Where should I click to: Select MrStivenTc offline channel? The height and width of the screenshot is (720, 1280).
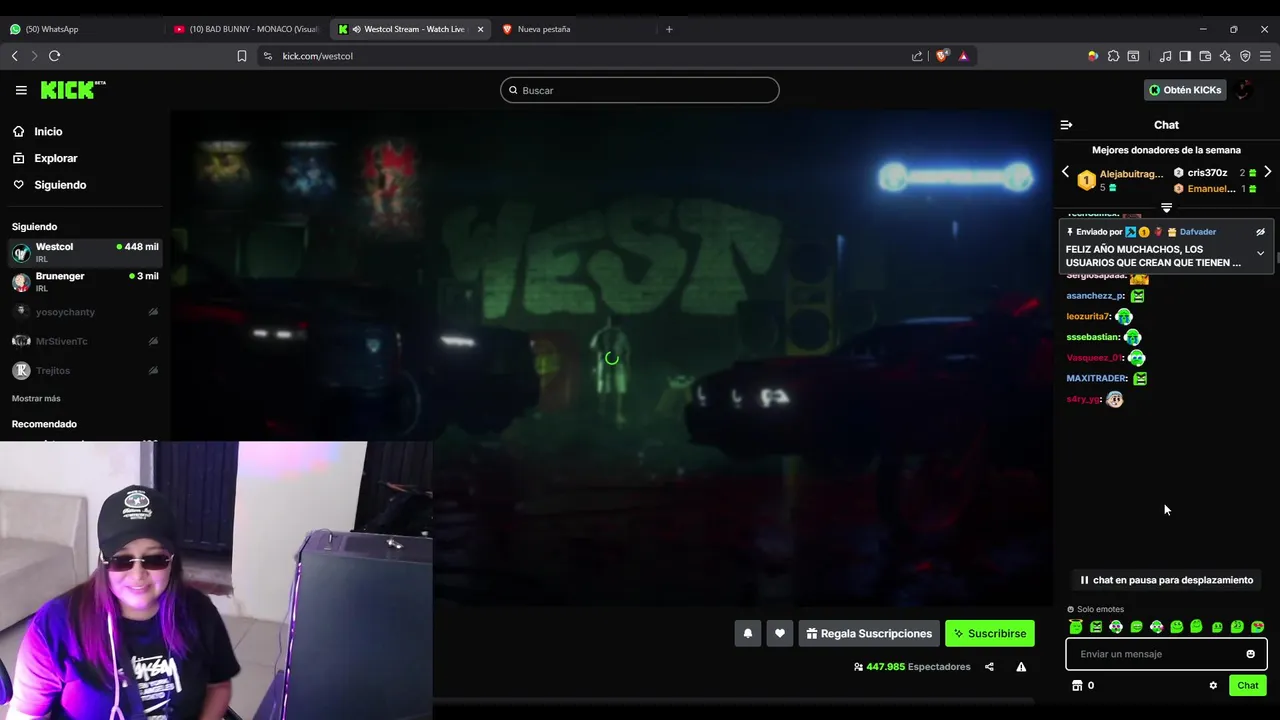coord(85,341)
